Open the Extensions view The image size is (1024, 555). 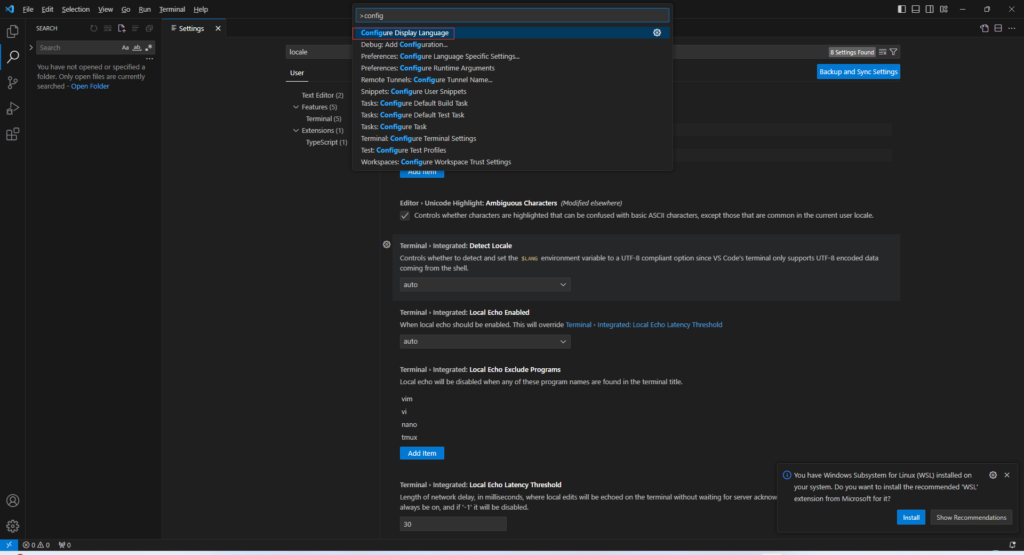(13, 134)
